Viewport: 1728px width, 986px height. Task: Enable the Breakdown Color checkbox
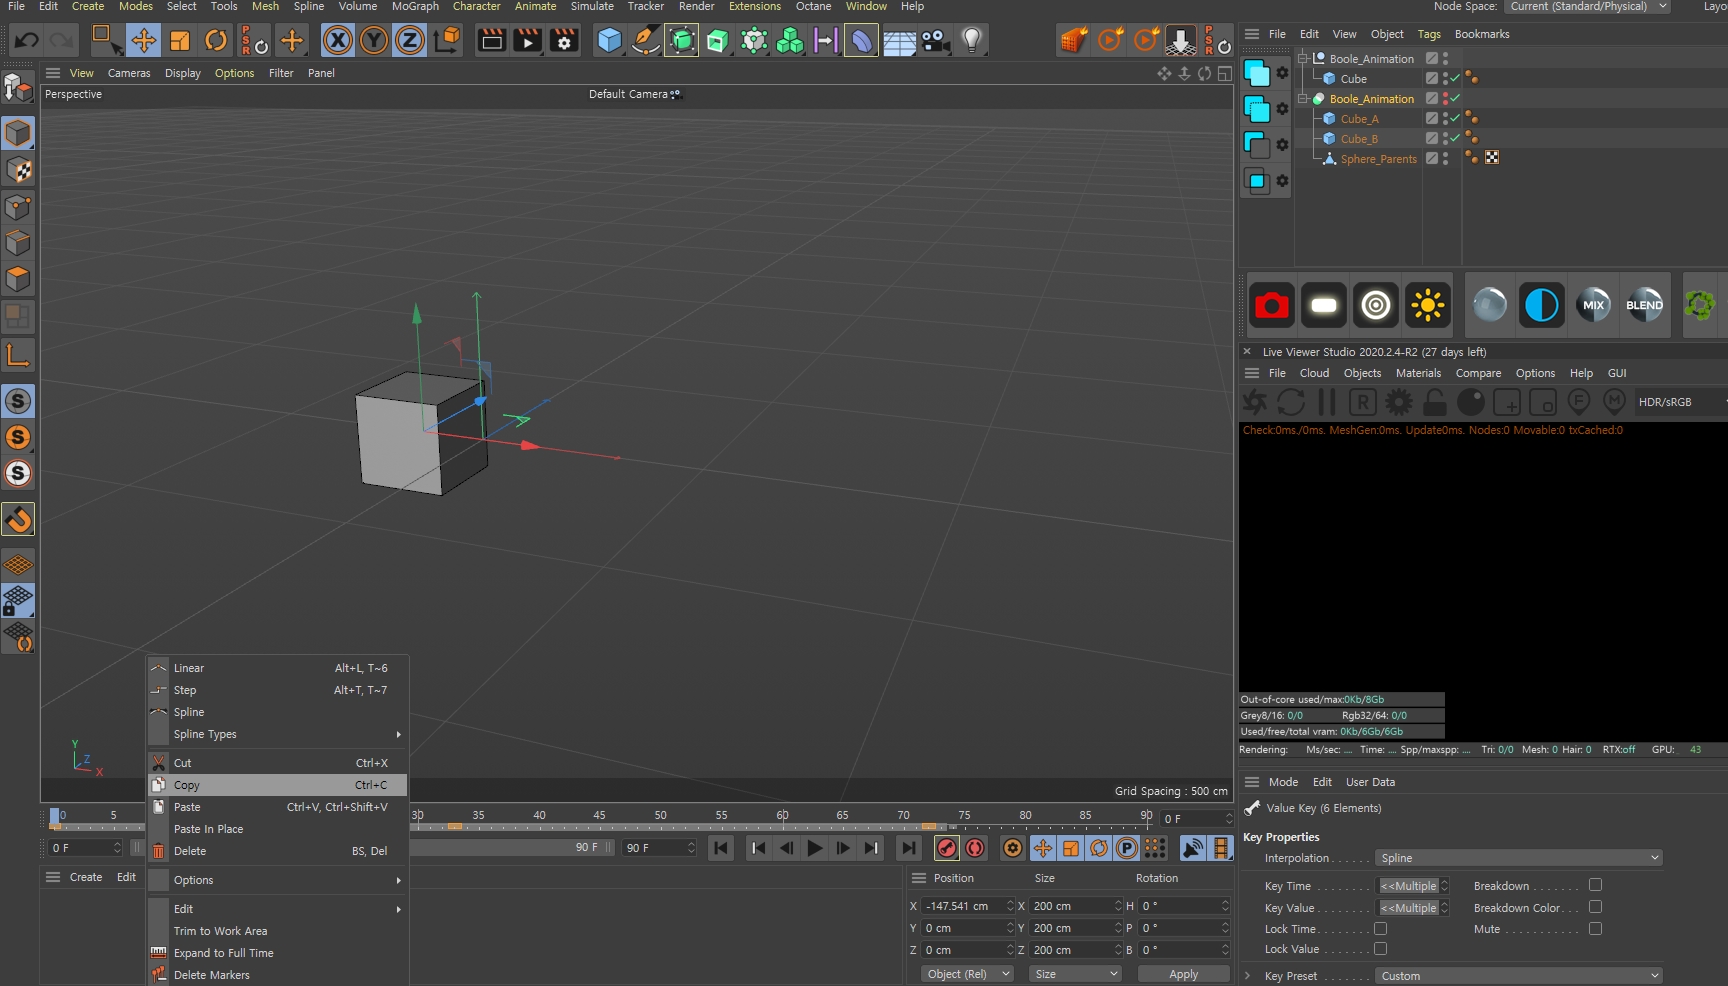pyautogui.click(x=1595, y=907)
